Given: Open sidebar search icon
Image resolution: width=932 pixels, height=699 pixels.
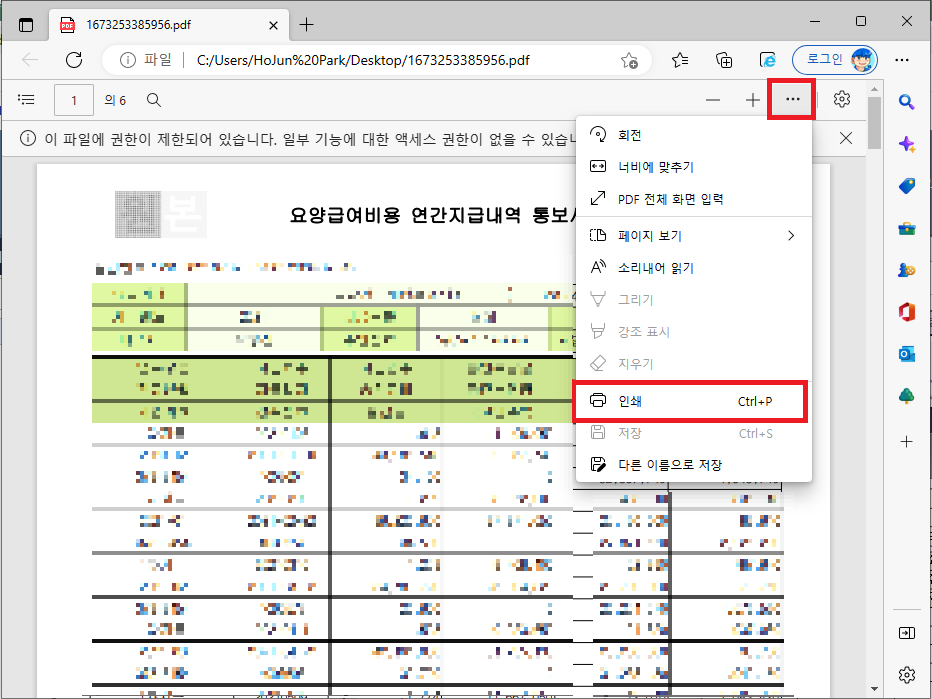Looking at the screenshot, I should click(x=906, y=102).
